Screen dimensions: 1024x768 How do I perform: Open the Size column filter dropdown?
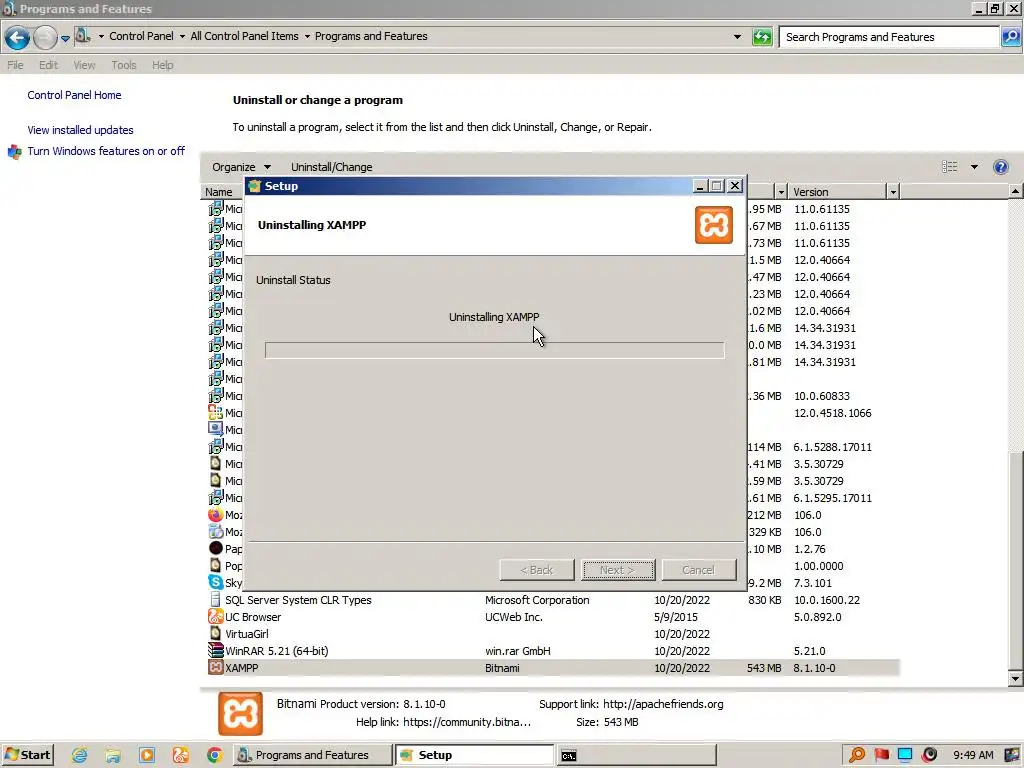tap(781, 192)
